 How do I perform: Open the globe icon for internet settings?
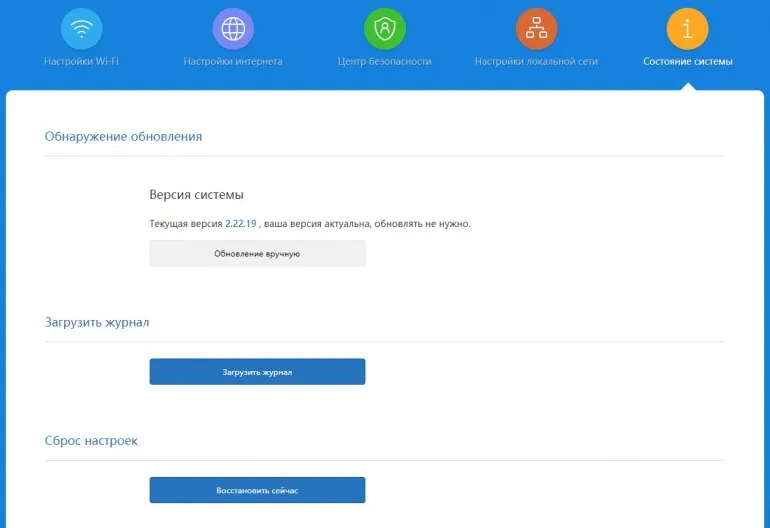click(233, 28)
